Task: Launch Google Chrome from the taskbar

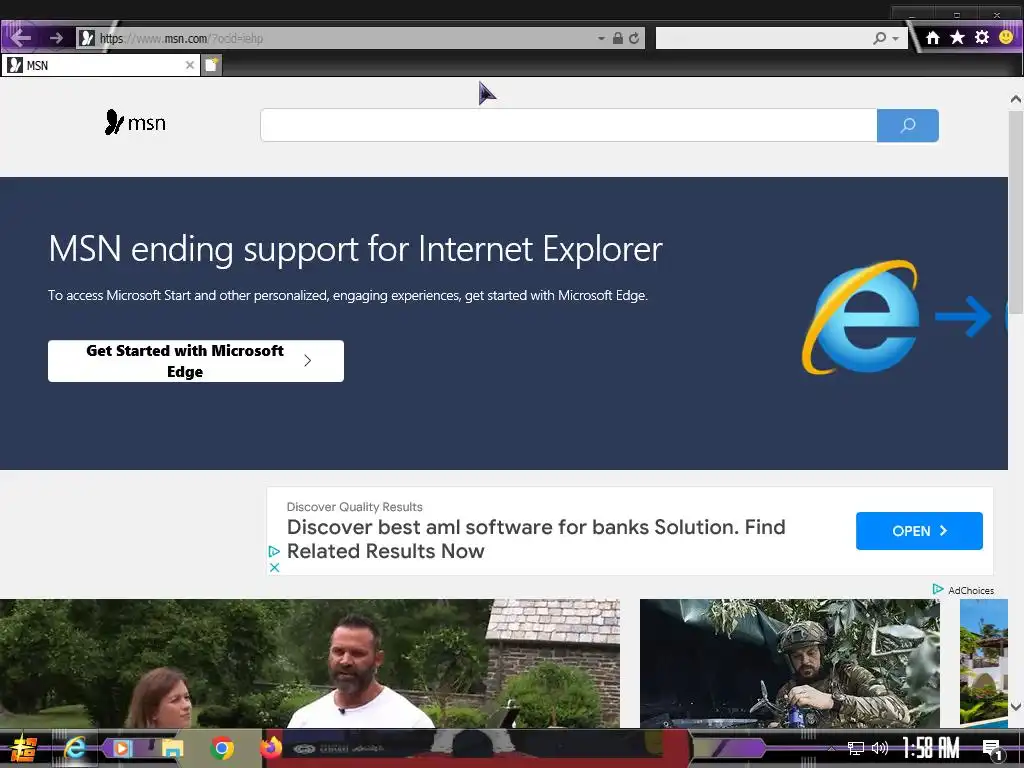Action: (x=222, y=748)
